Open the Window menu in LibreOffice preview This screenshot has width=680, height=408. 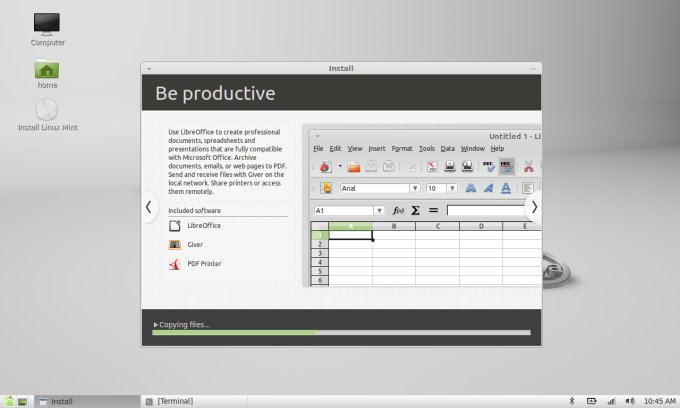click(x=472, y=148)
